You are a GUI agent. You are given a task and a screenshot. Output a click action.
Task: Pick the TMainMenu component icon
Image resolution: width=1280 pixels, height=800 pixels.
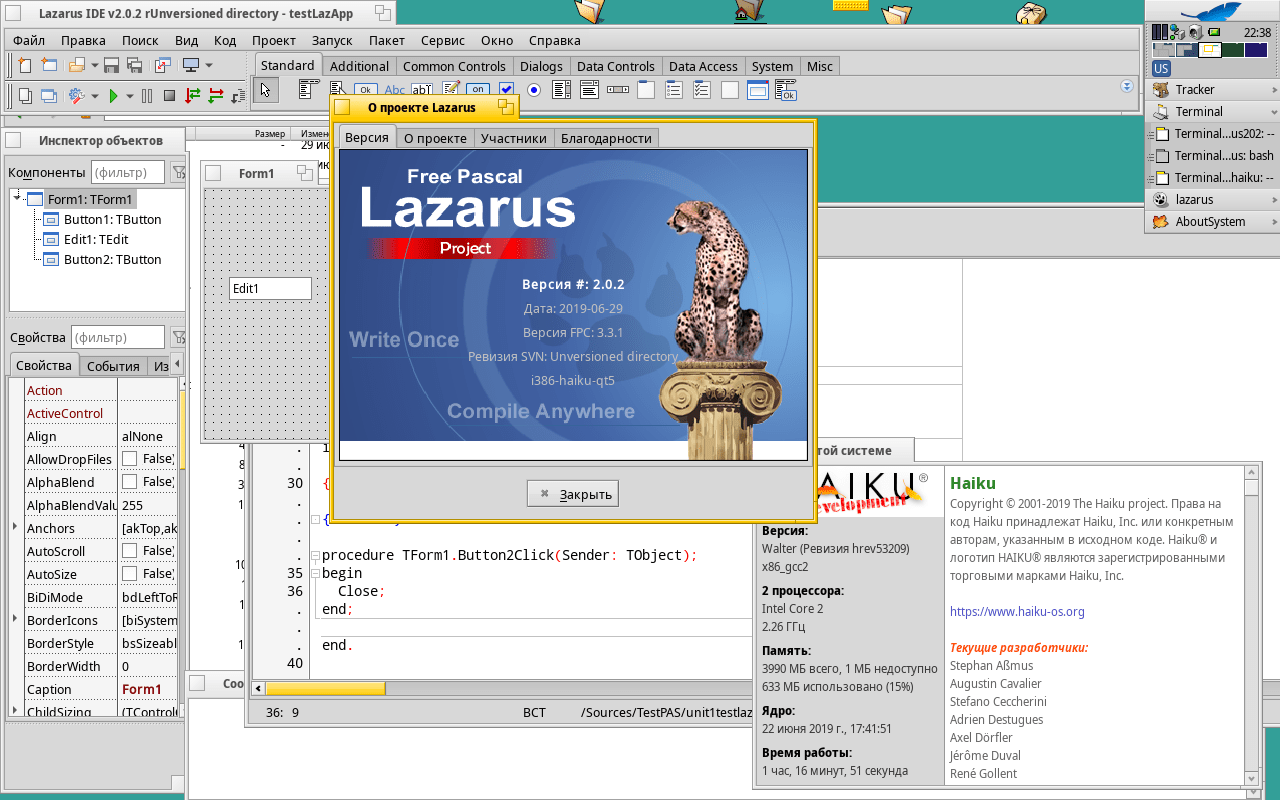309,90
